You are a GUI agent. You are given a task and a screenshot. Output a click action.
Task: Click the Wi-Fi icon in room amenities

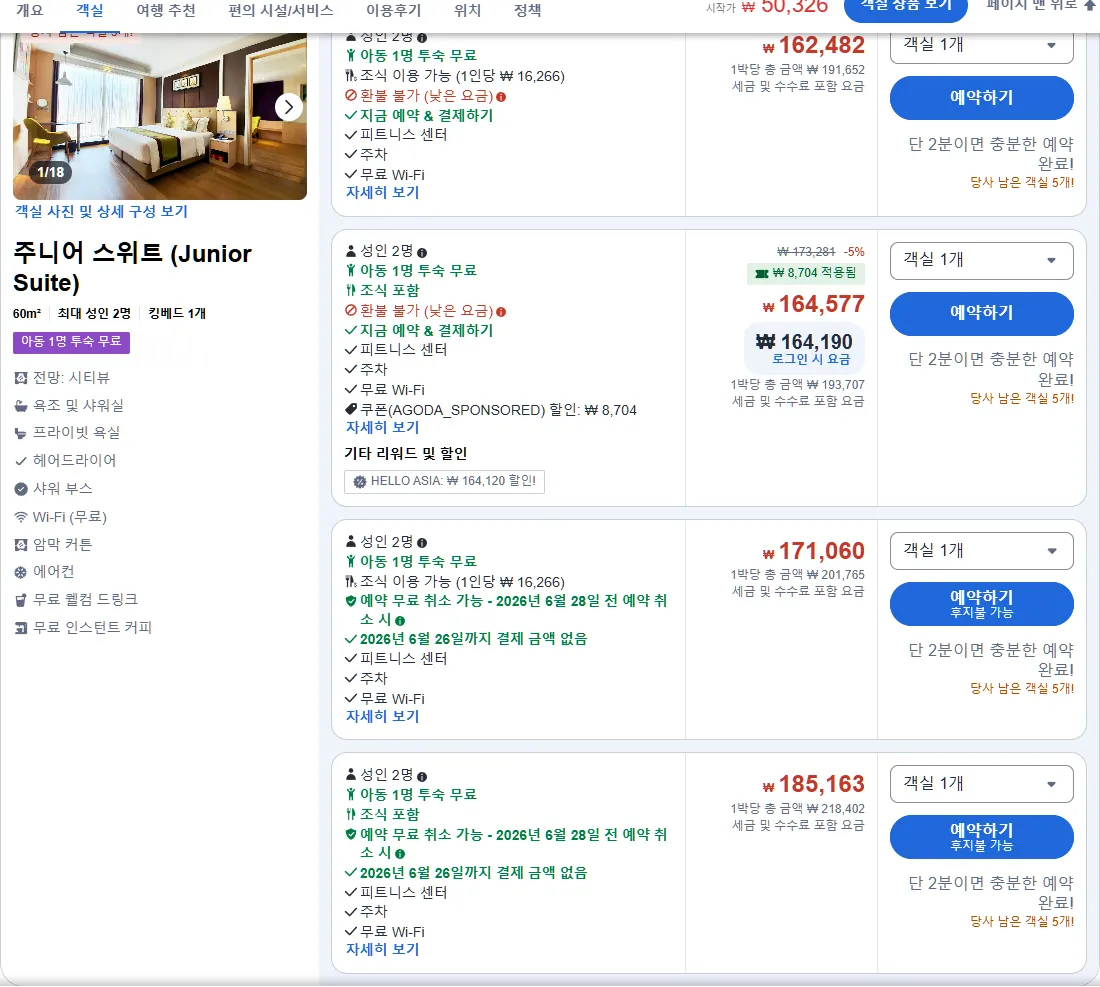click(x=21, y=517)
